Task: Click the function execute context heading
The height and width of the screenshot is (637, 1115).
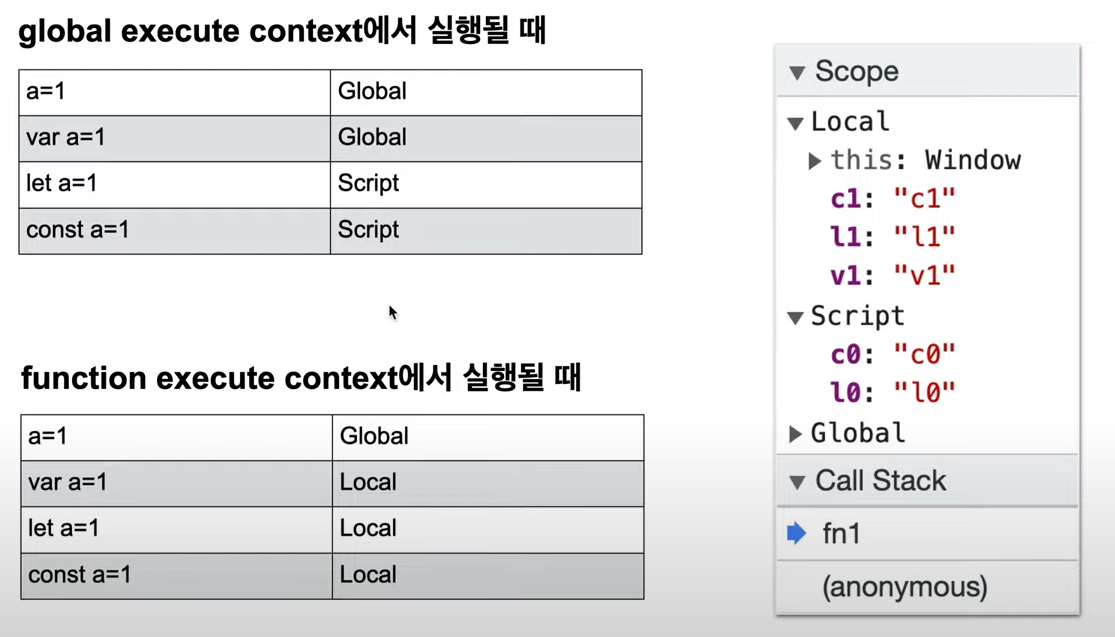Action: [301, 378]
